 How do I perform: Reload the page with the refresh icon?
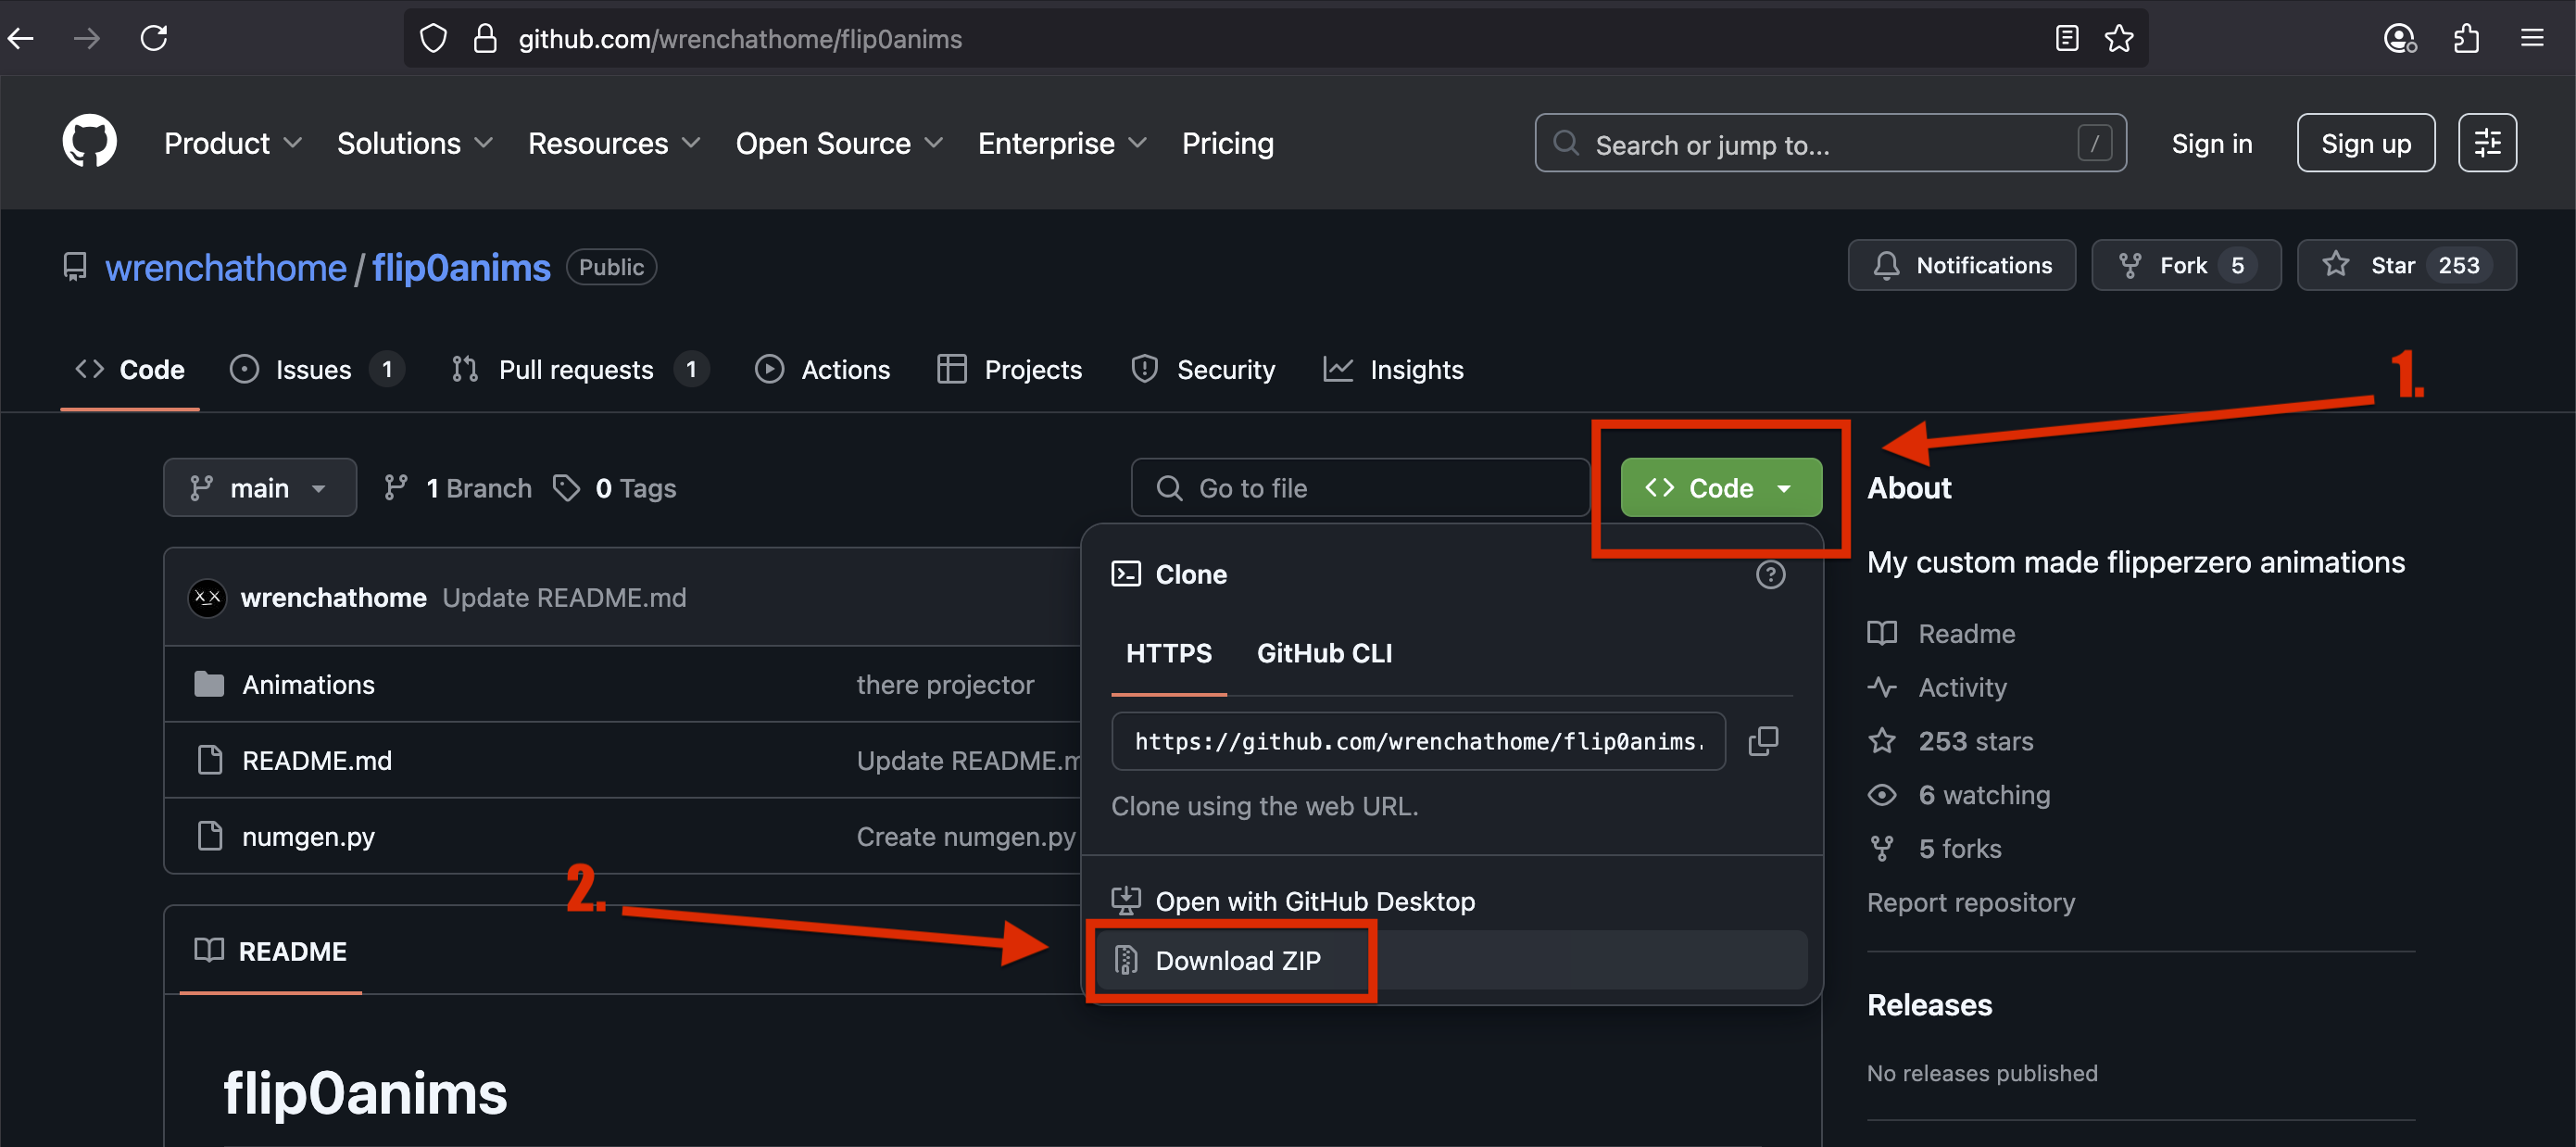pyautogui.click(x=154, y=39)
